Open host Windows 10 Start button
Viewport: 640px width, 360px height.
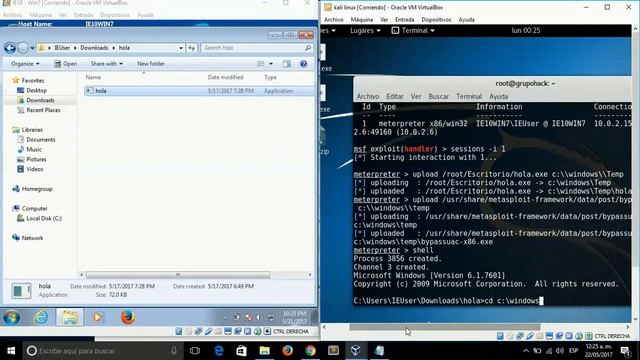click(x=11, y=351)
